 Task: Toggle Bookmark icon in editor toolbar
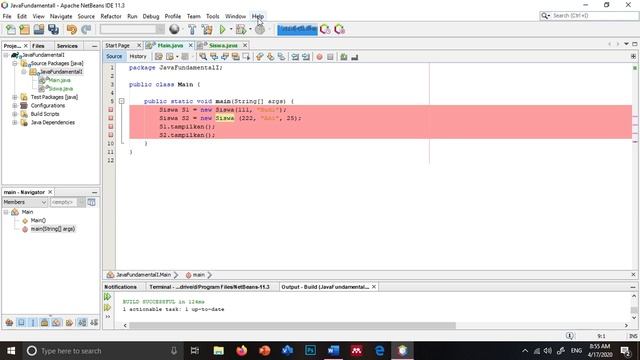(x=281, y=57)
